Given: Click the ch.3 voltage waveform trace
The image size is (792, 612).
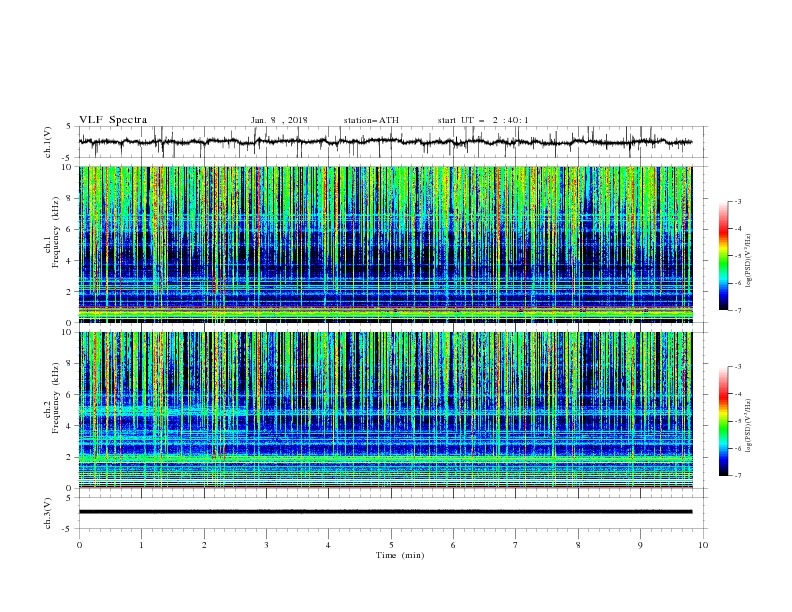Looking at the screenshot, I should [385, 512].
